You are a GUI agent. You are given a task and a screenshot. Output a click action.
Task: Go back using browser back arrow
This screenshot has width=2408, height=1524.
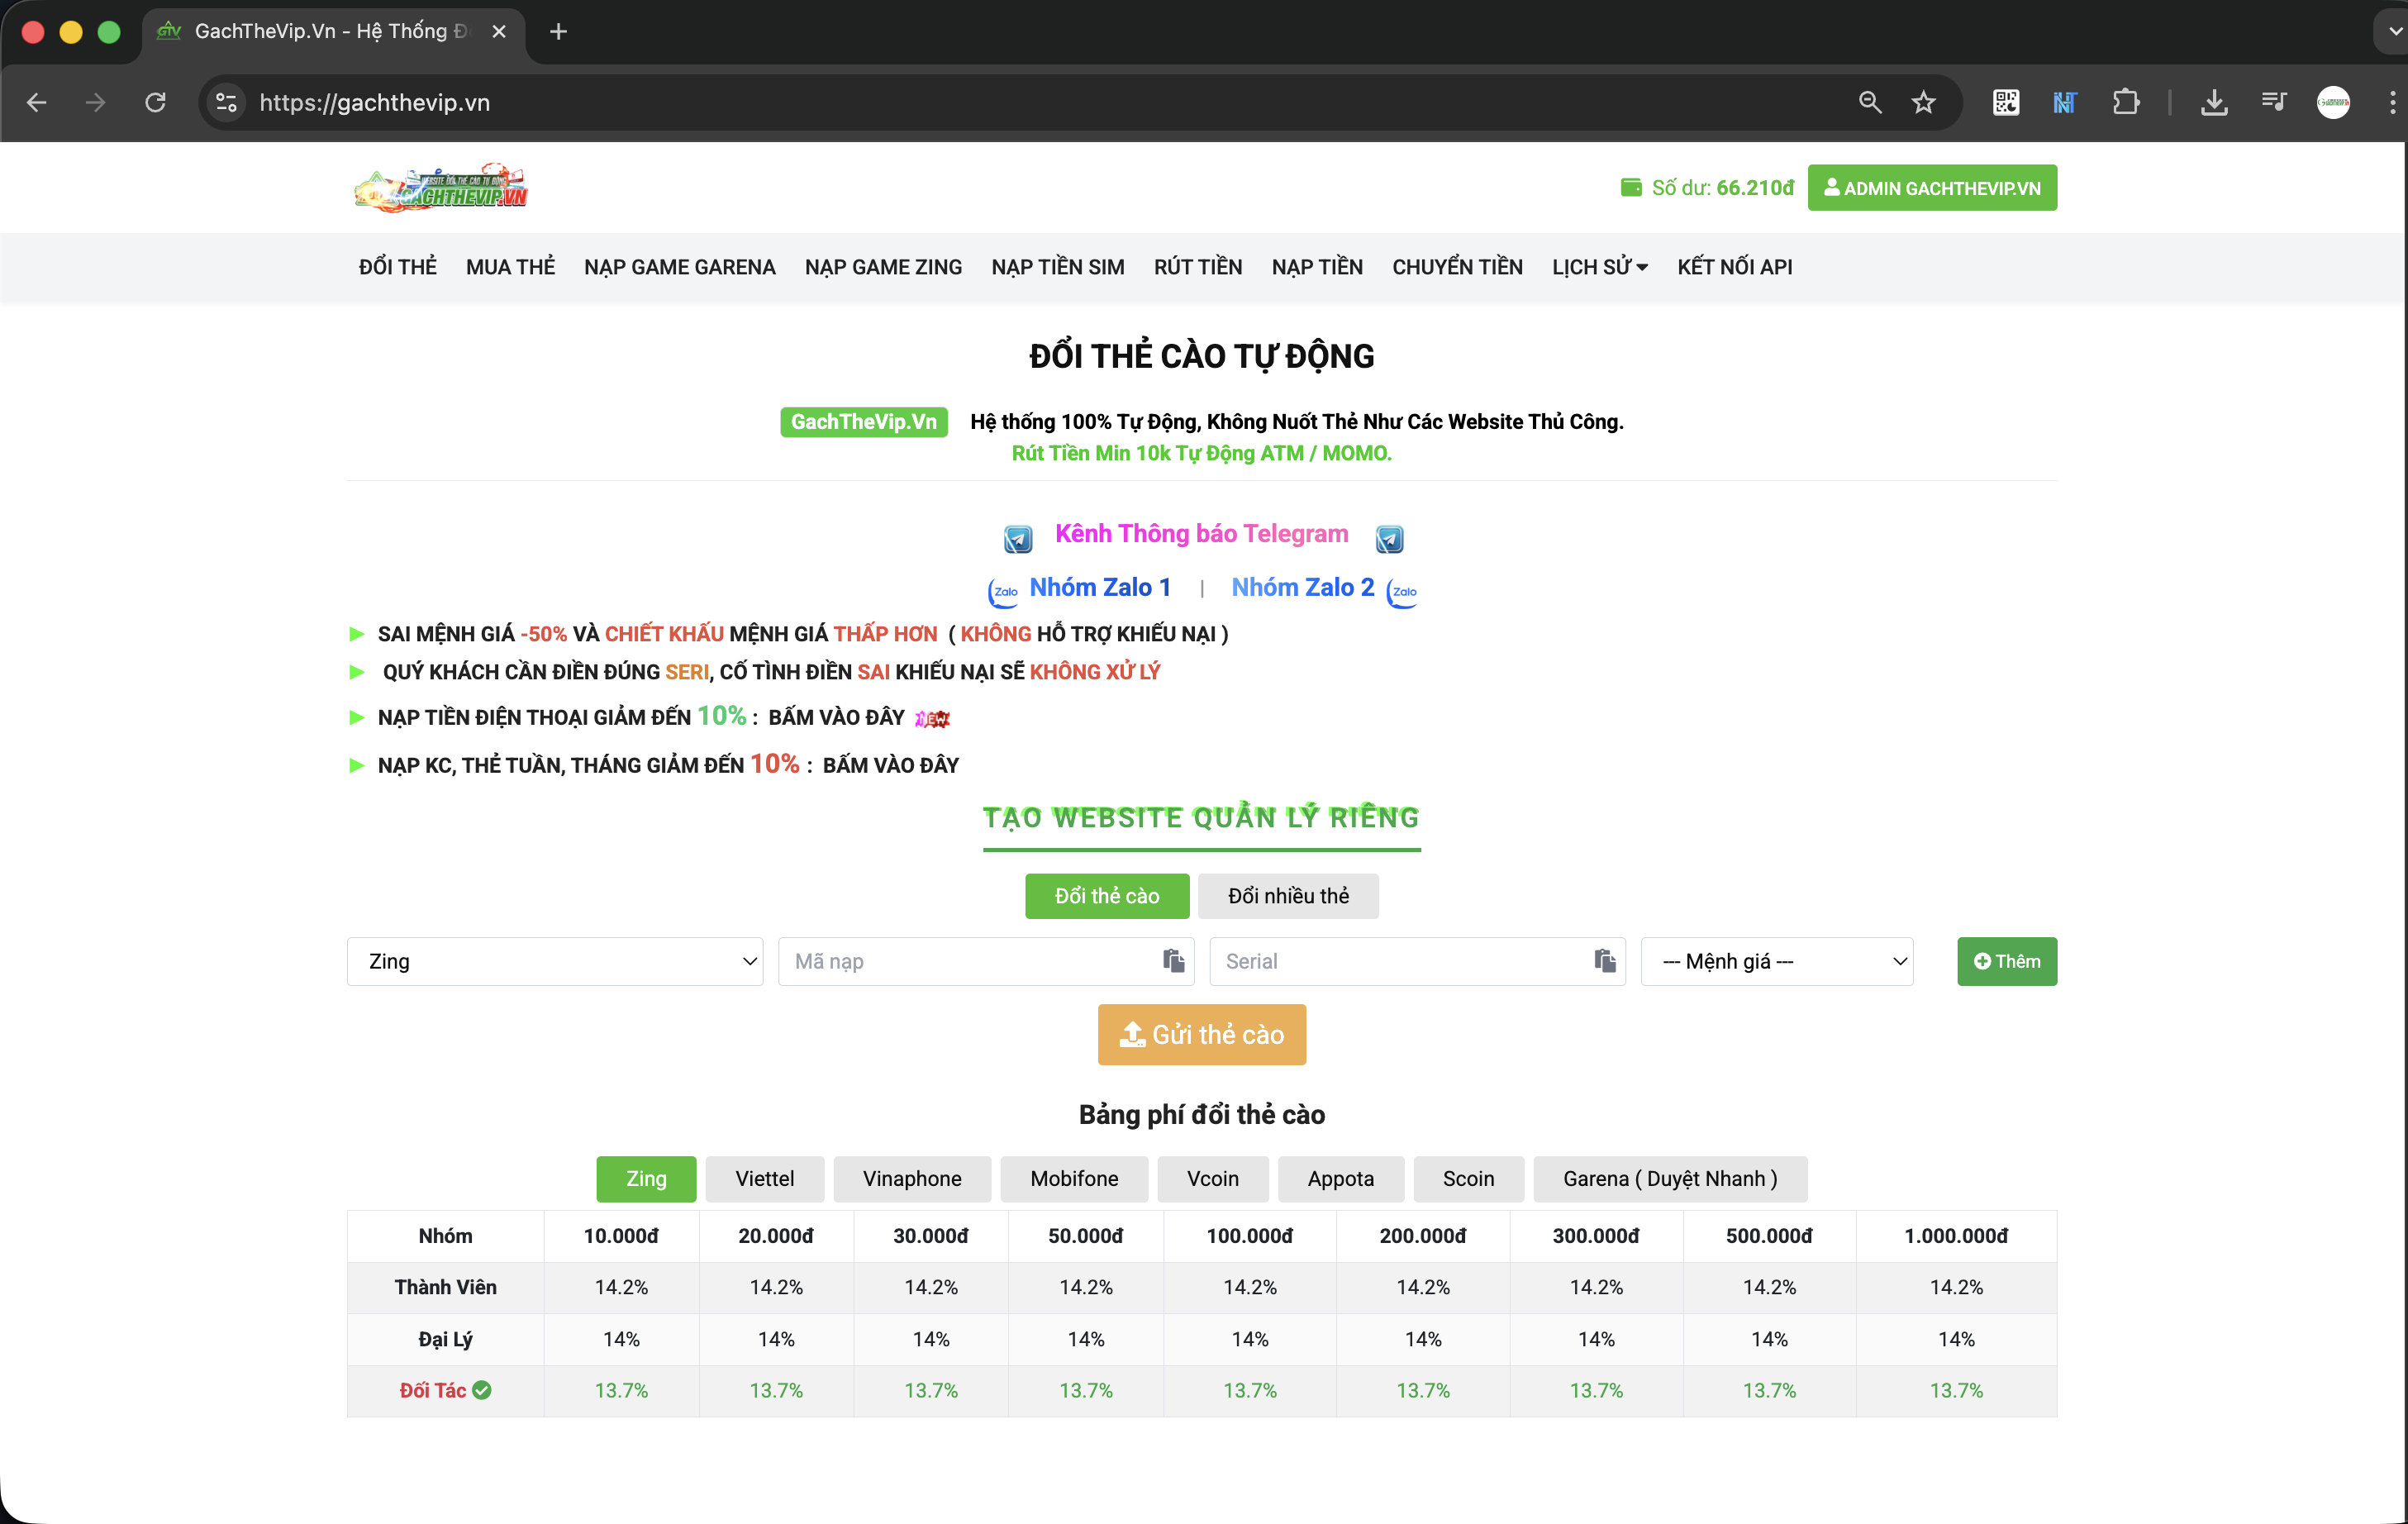point(37,102)
